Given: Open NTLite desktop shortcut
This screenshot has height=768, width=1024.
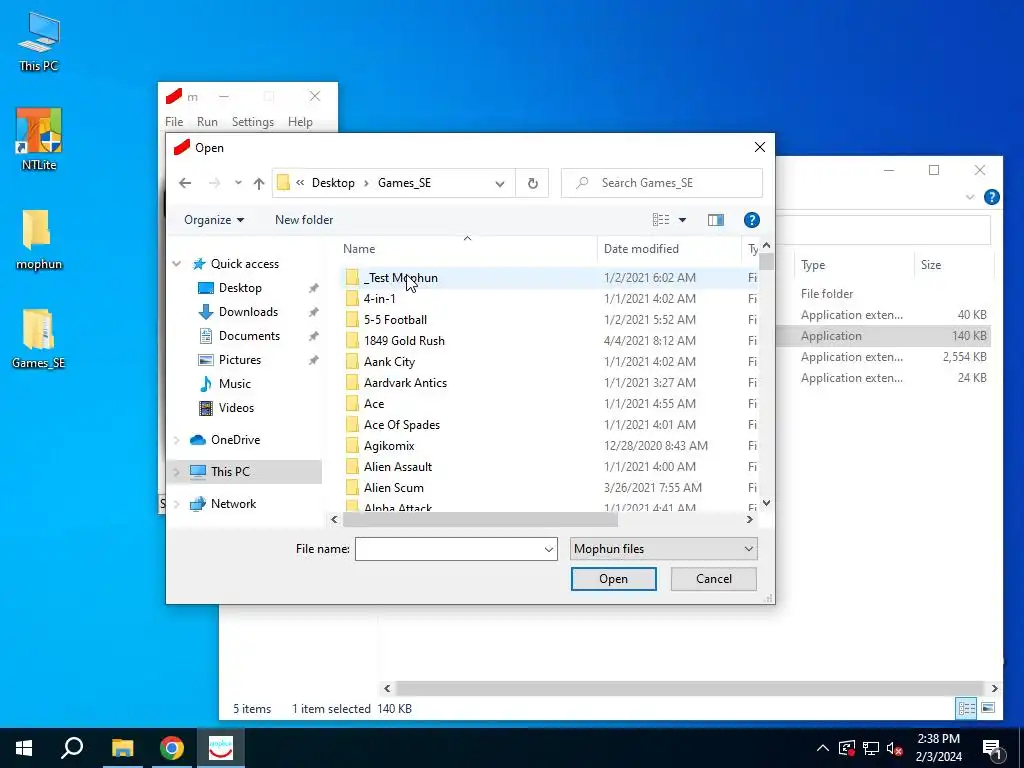Looking at the screenshot, I should [39, 139].
